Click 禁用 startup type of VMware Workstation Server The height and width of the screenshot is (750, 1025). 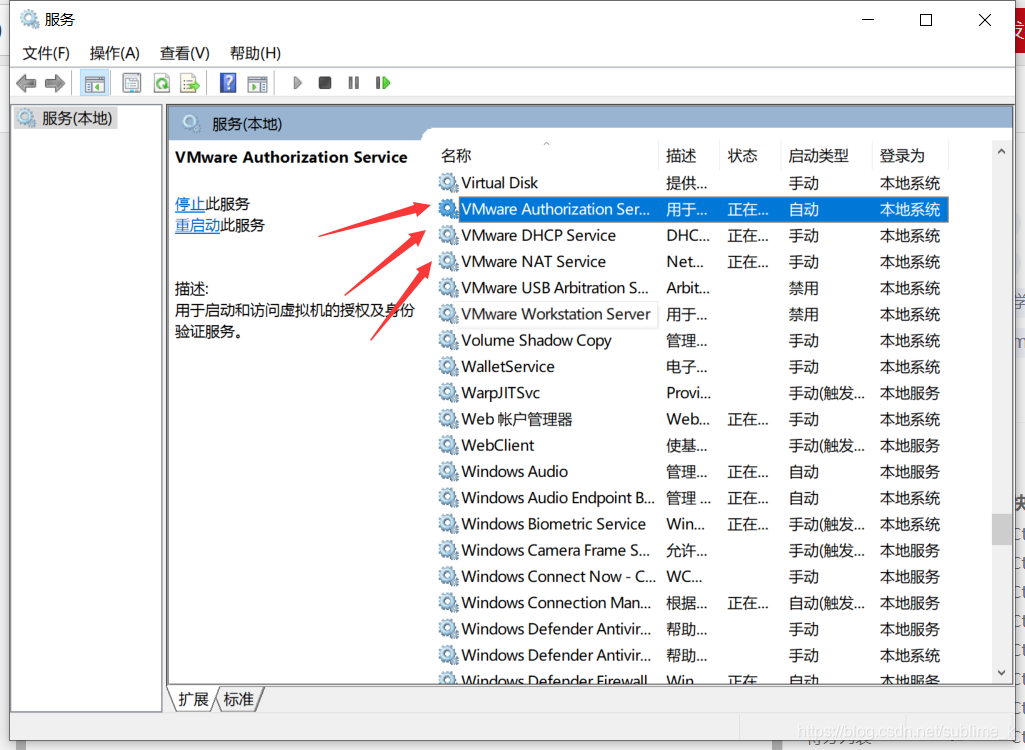pos(803,315)
